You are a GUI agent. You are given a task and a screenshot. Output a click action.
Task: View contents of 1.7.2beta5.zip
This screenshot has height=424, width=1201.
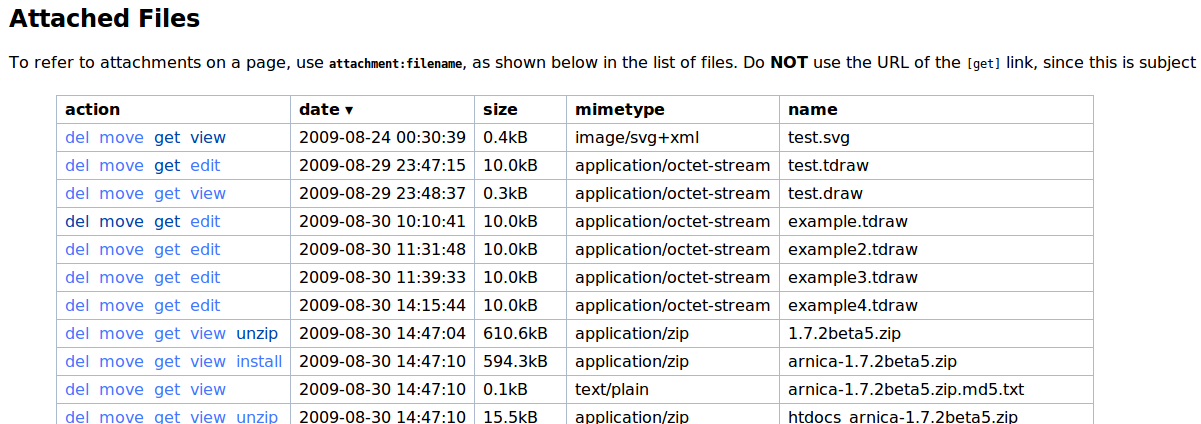coord(208,334)
